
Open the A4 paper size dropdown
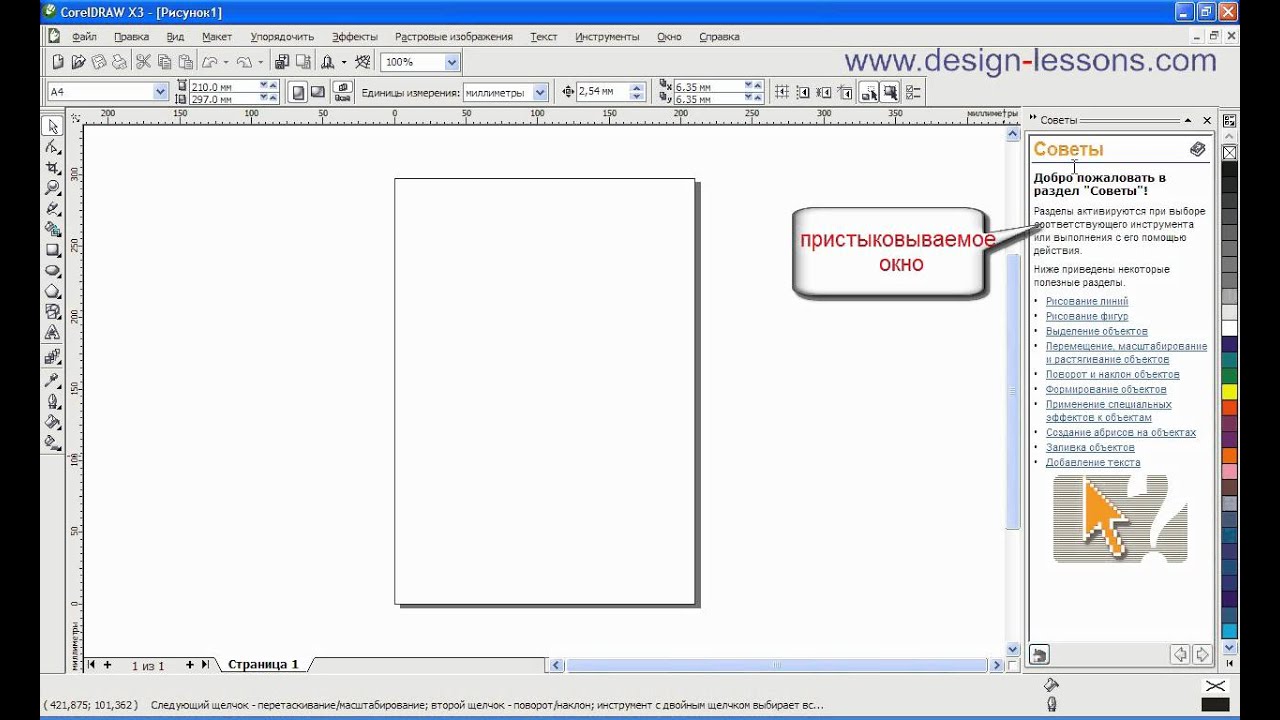pyautogui.click(x=160, y=92)
